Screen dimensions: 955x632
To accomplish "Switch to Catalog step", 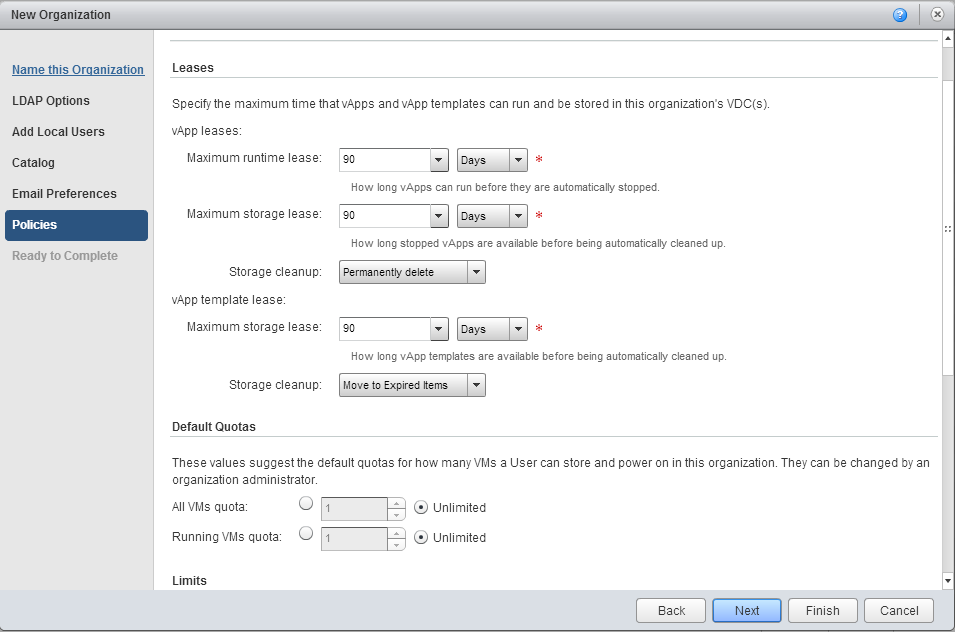I will coord(33,163).
